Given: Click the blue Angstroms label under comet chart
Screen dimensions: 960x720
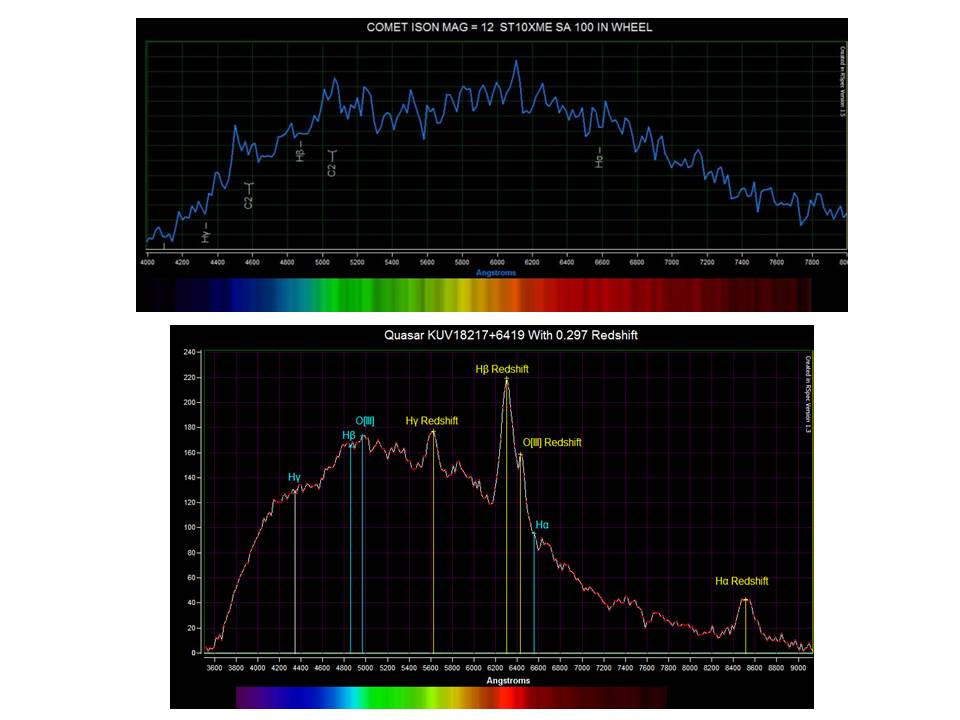Looking at the screenshot, I should click(495, 271).
